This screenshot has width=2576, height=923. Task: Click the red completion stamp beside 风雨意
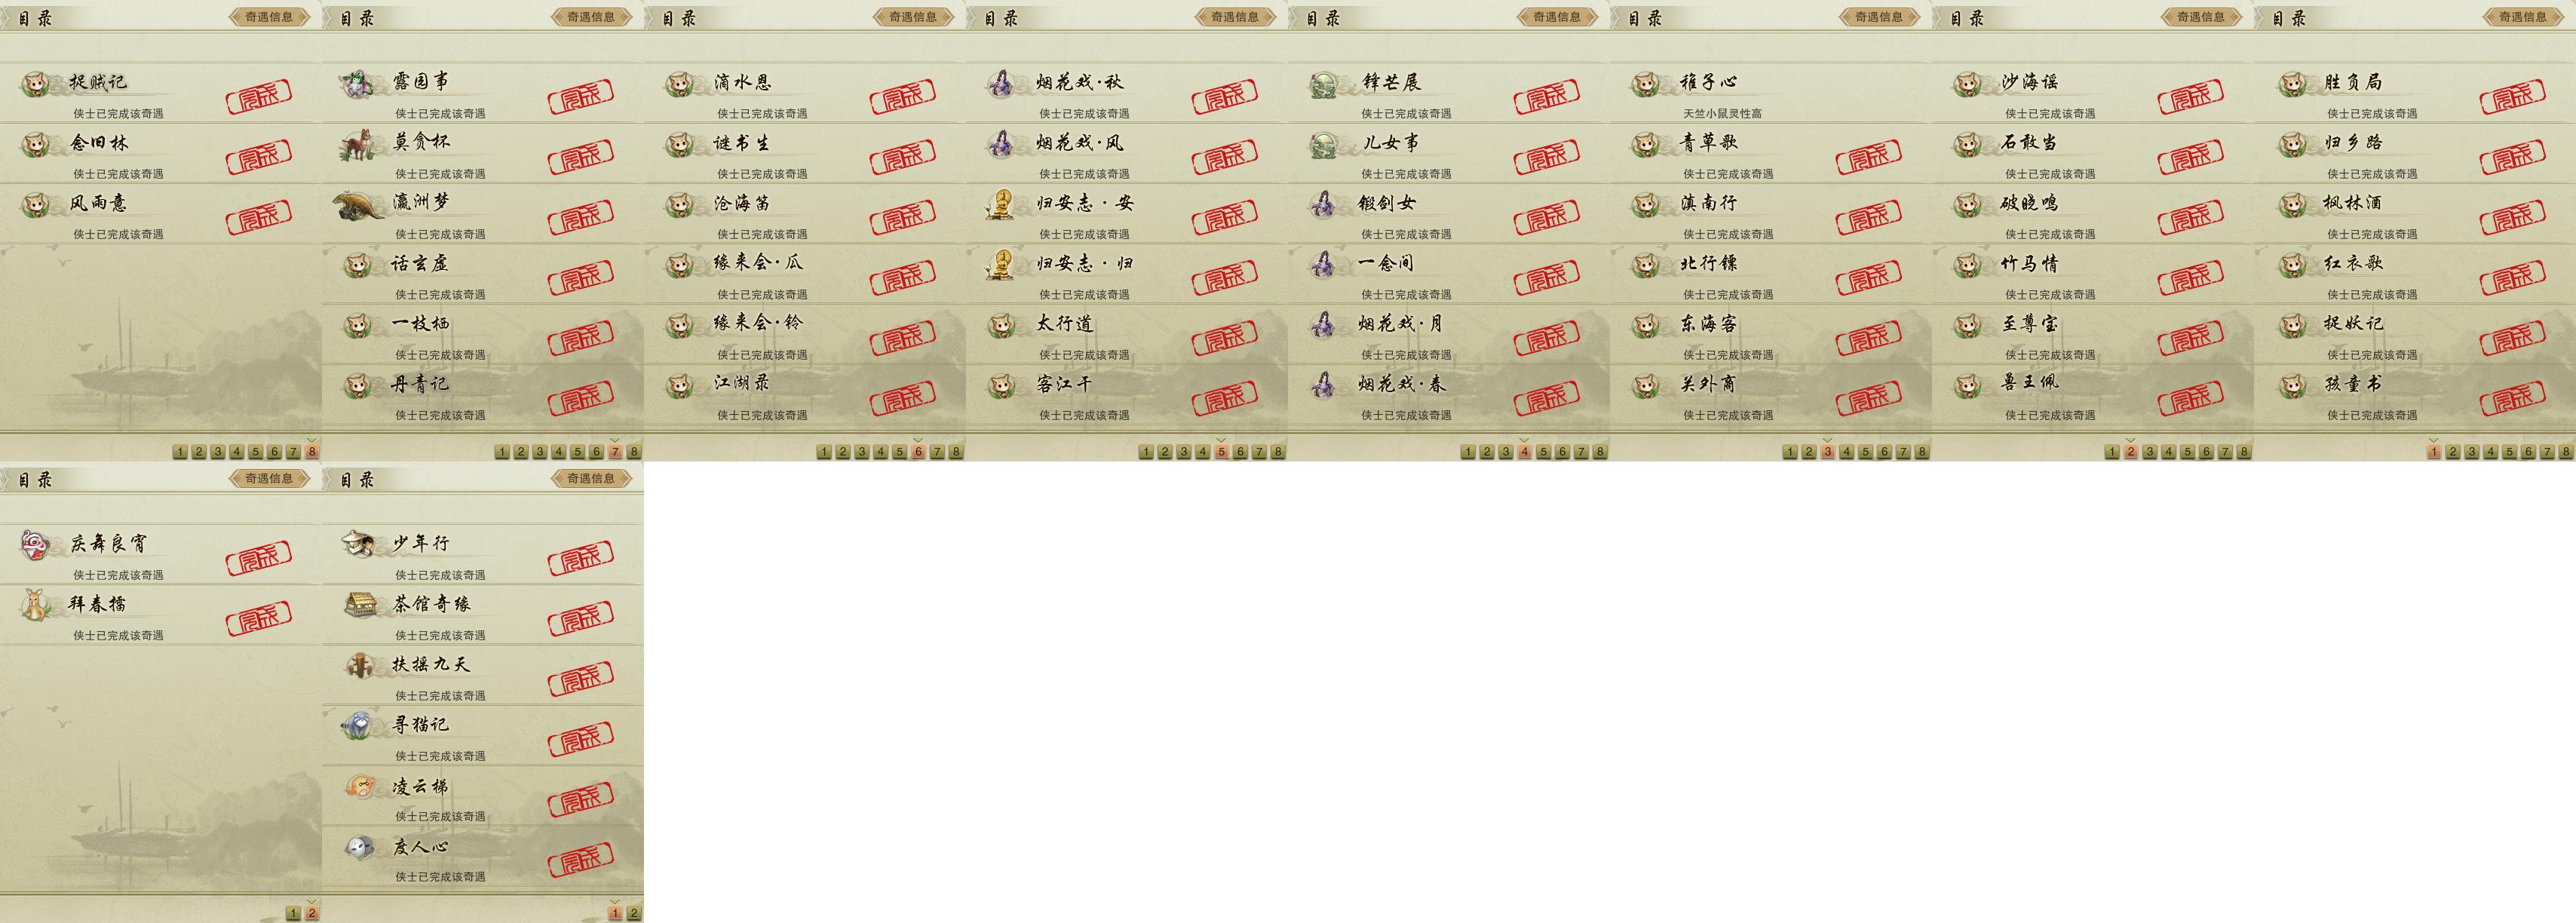point(259,217)
